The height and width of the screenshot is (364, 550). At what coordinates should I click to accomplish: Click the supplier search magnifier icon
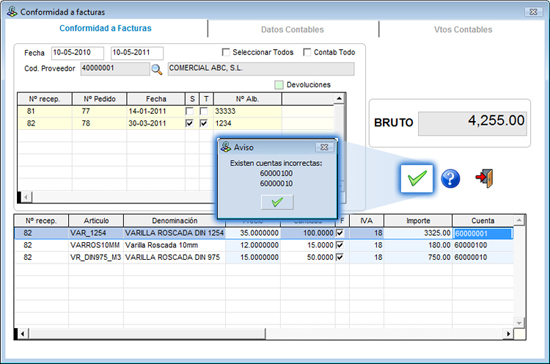coord(156,69)
